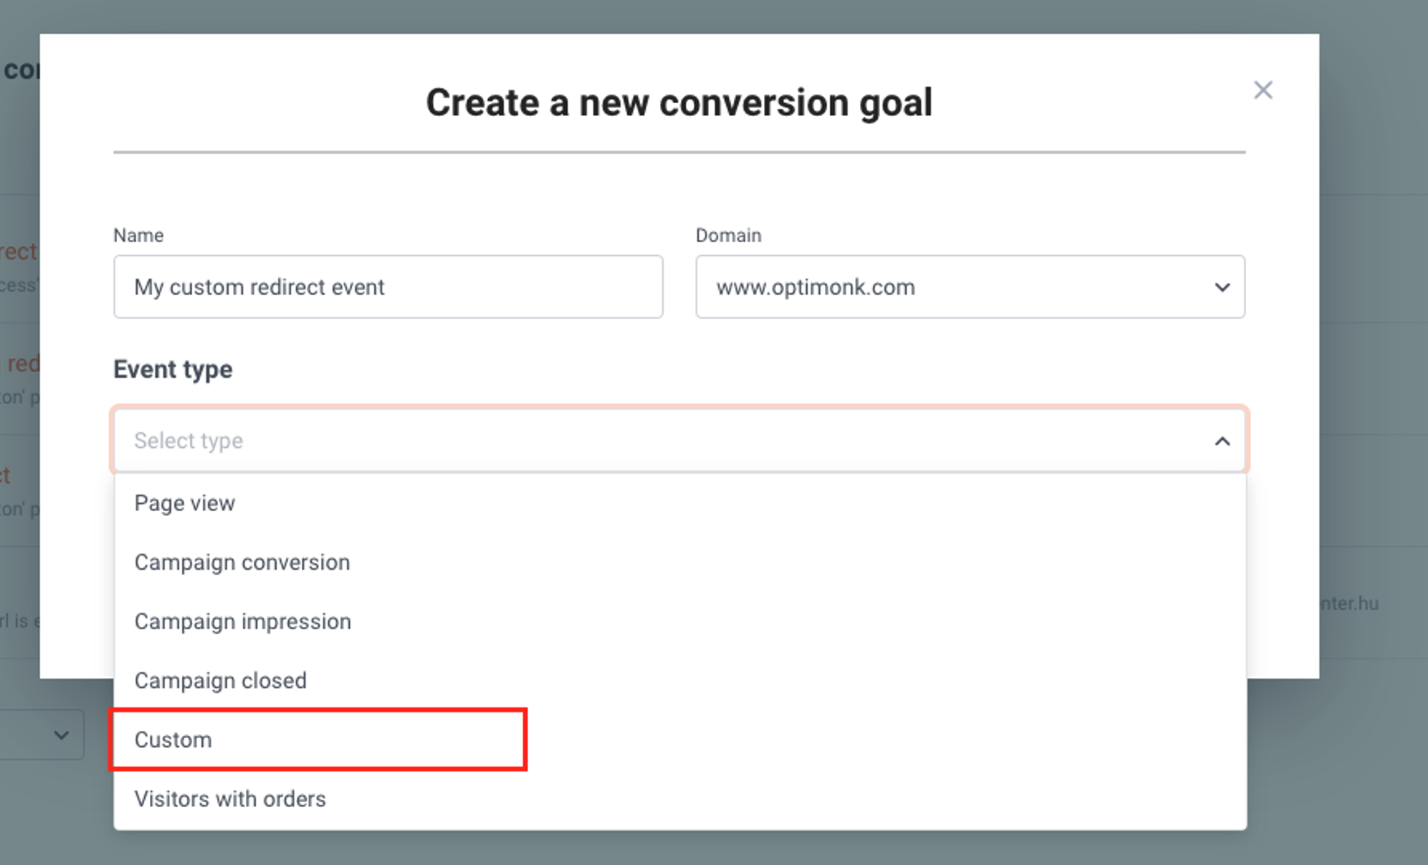
Task: Pick Visitors with orders option
Action: pos(680,799)
